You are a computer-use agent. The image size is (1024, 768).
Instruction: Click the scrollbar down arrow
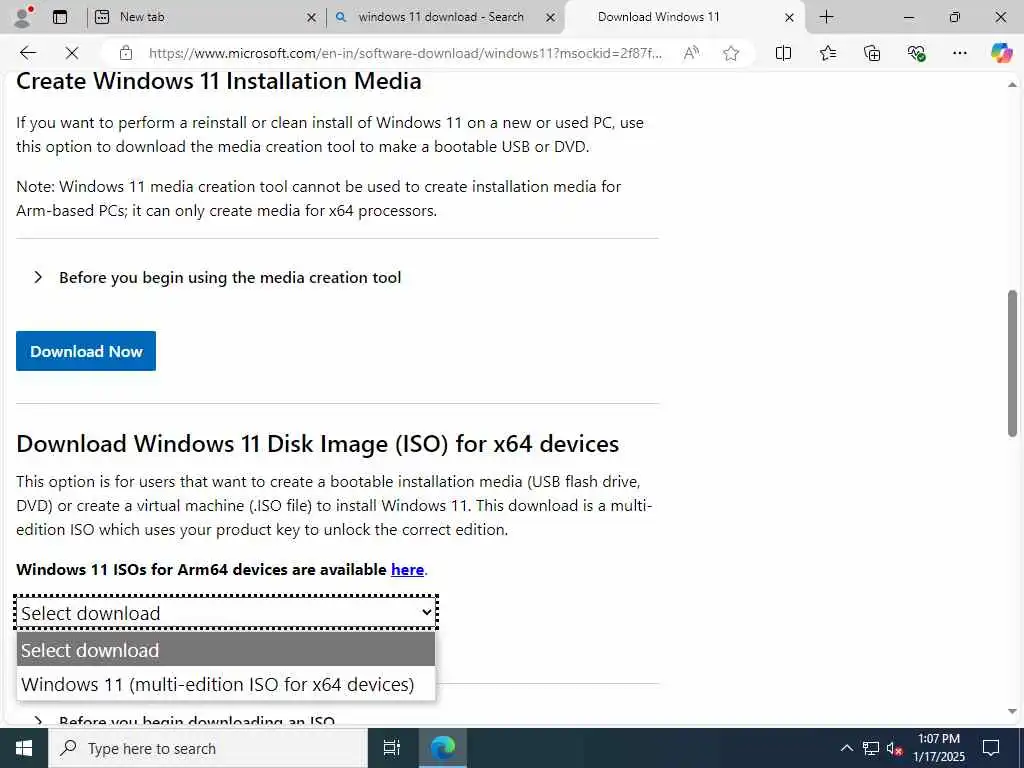click(x=1012, y=711)
